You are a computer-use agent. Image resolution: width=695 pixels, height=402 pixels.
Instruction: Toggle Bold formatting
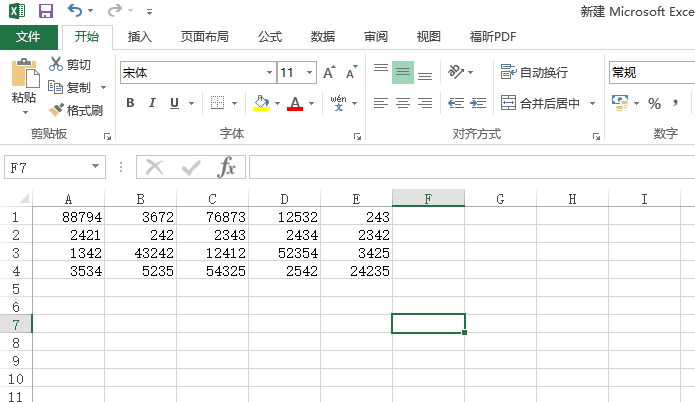[x=130, y=103]
